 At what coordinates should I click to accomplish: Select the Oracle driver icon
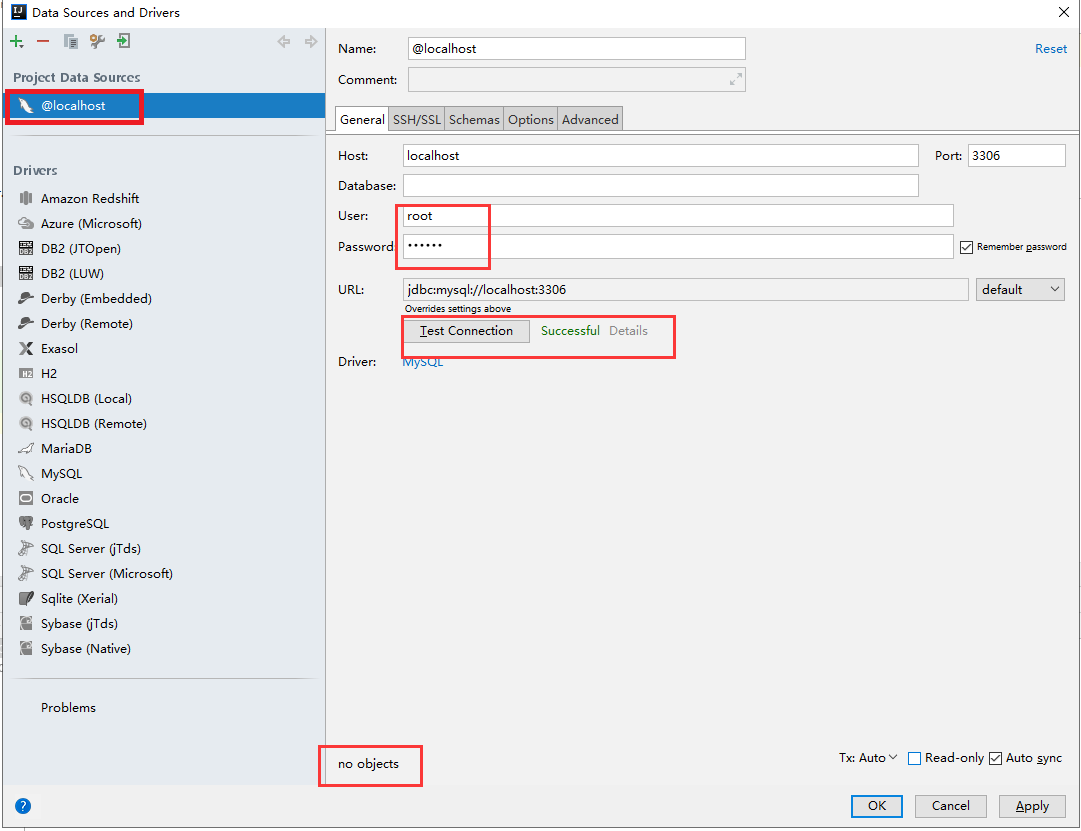(x=26, y=499)
